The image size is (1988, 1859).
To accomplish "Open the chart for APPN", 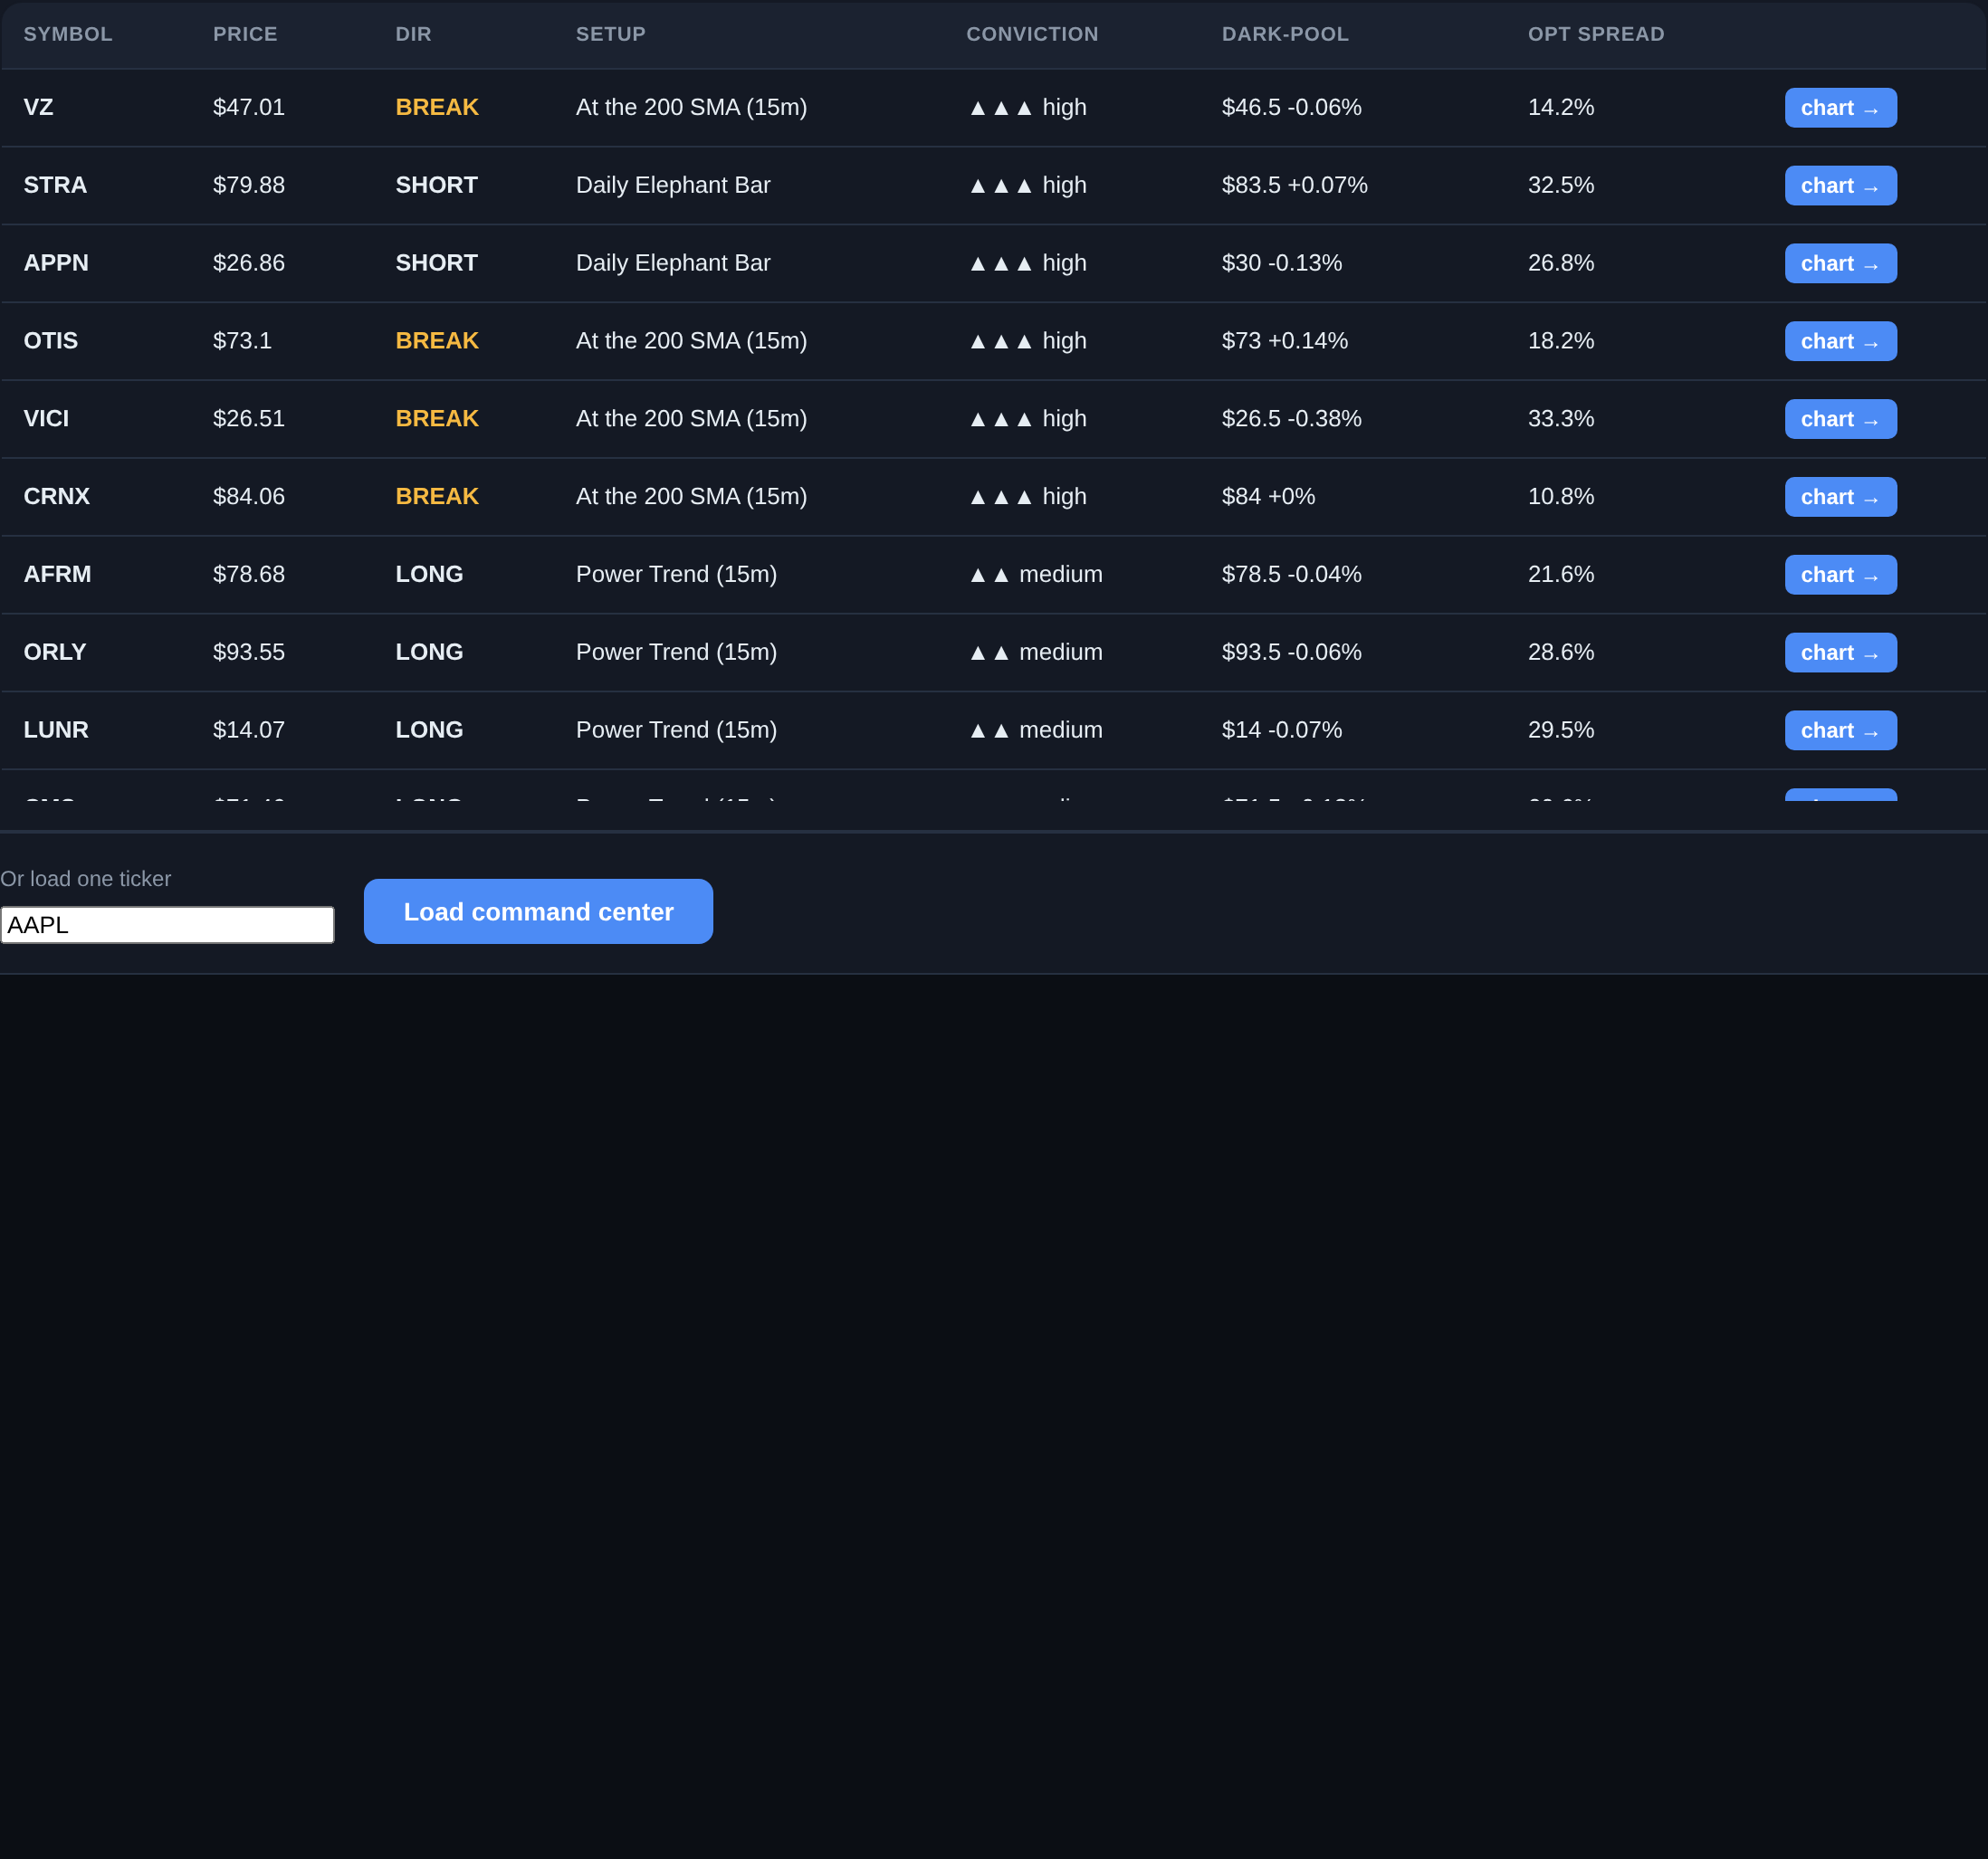I will point(1840,264).
